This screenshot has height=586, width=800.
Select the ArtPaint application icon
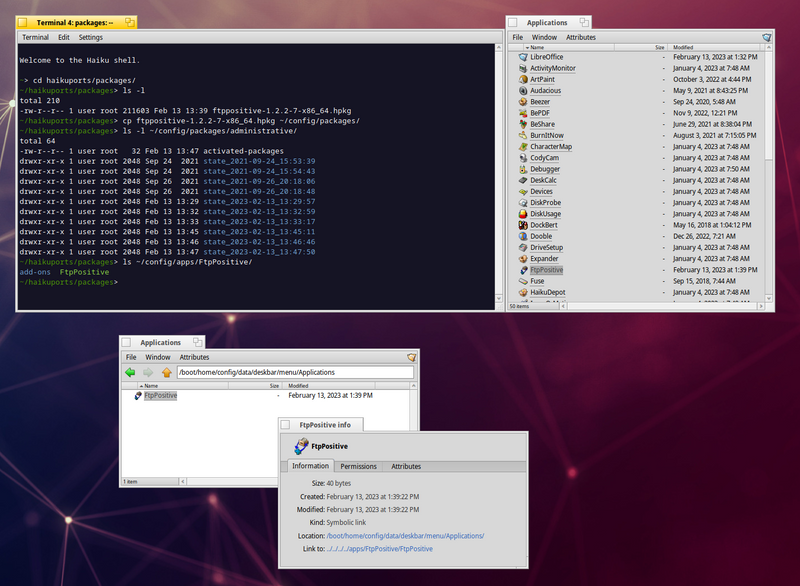523,79
